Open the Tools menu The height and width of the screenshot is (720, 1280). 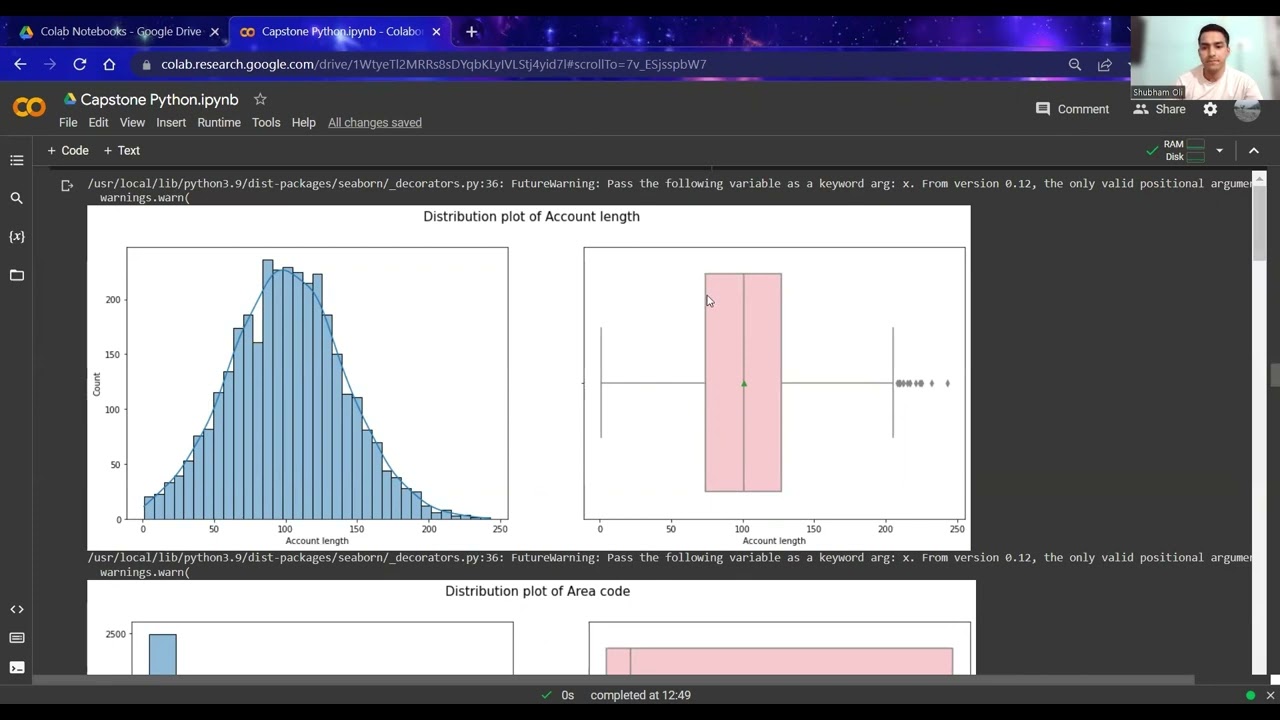(266, 122)
